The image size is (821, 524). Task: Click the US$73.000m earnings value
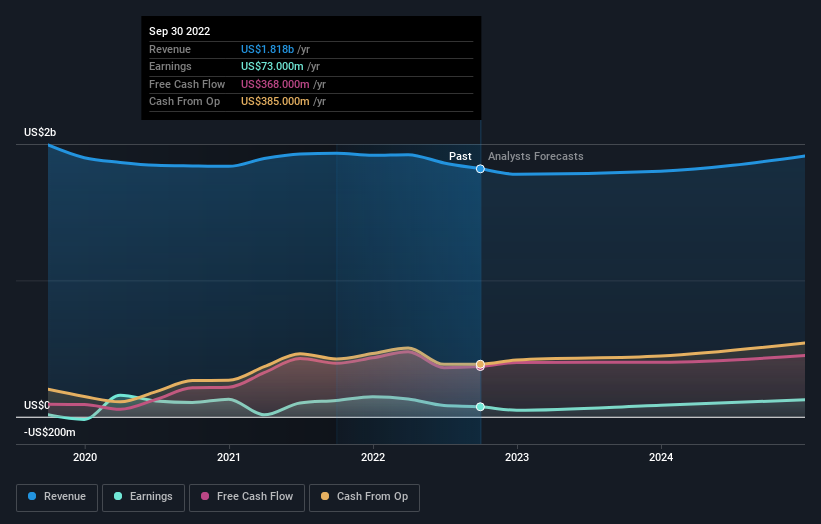(272, 66)
